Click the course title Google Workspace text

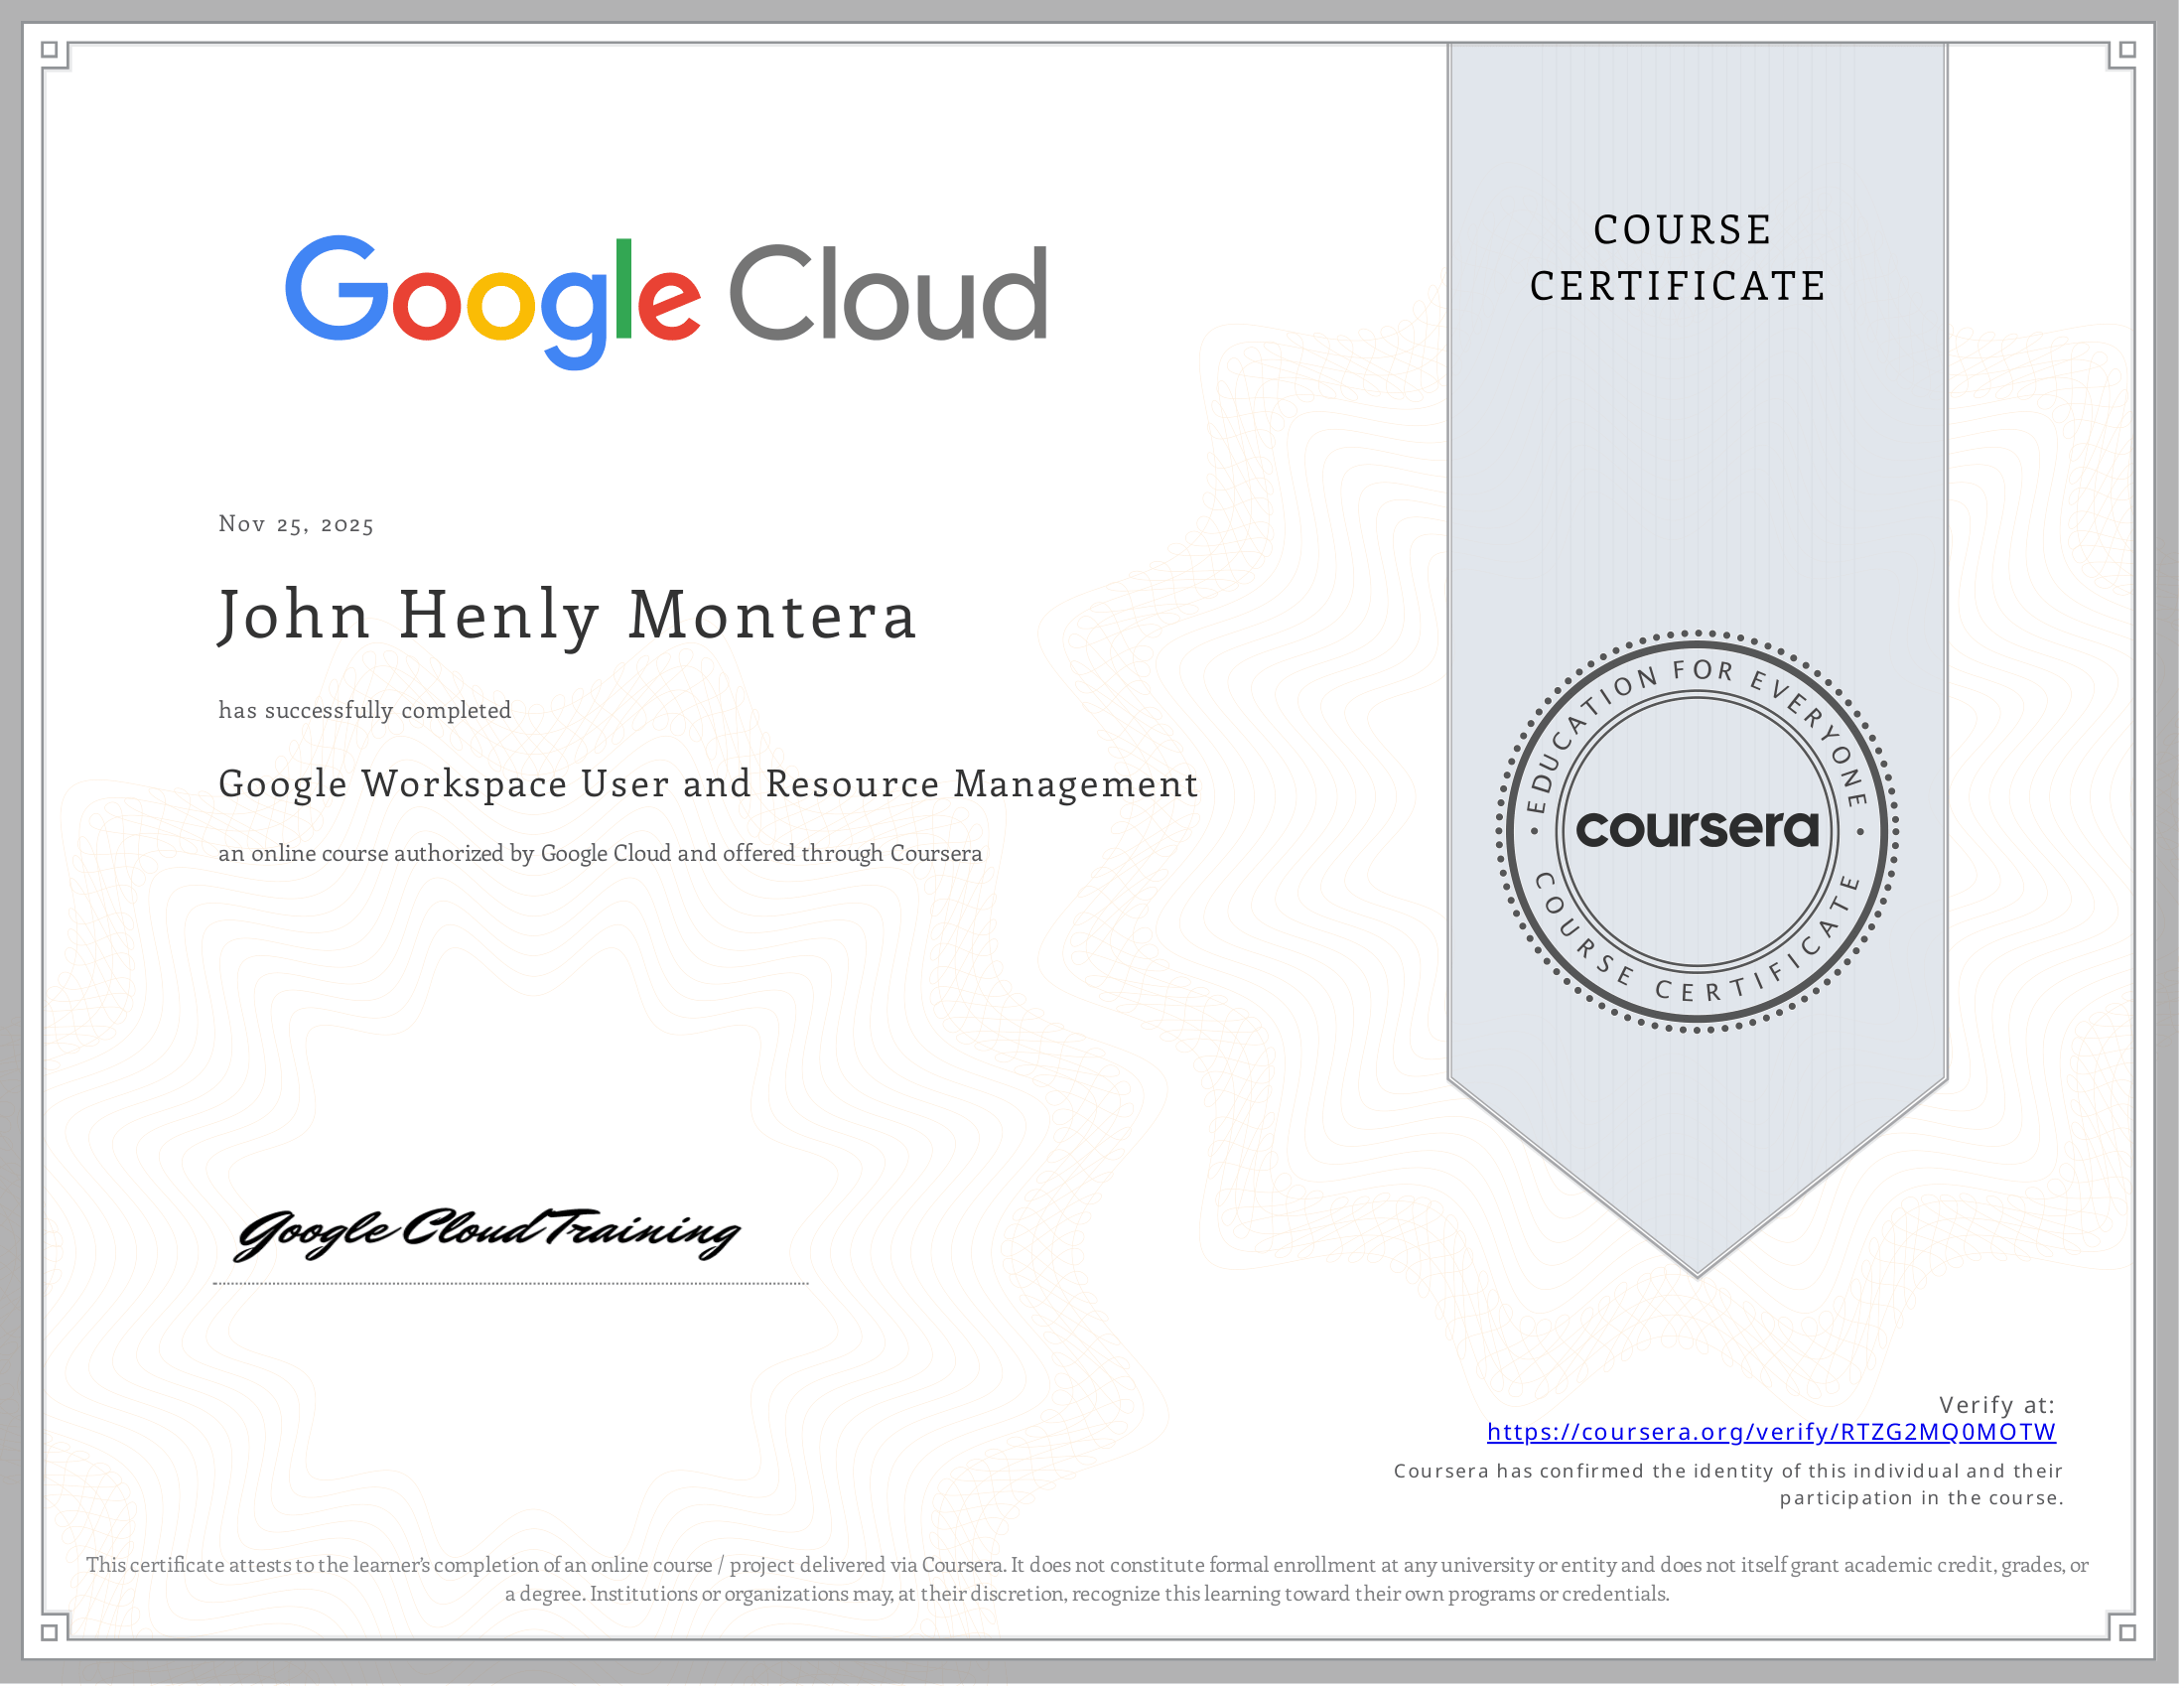[708, 784]
